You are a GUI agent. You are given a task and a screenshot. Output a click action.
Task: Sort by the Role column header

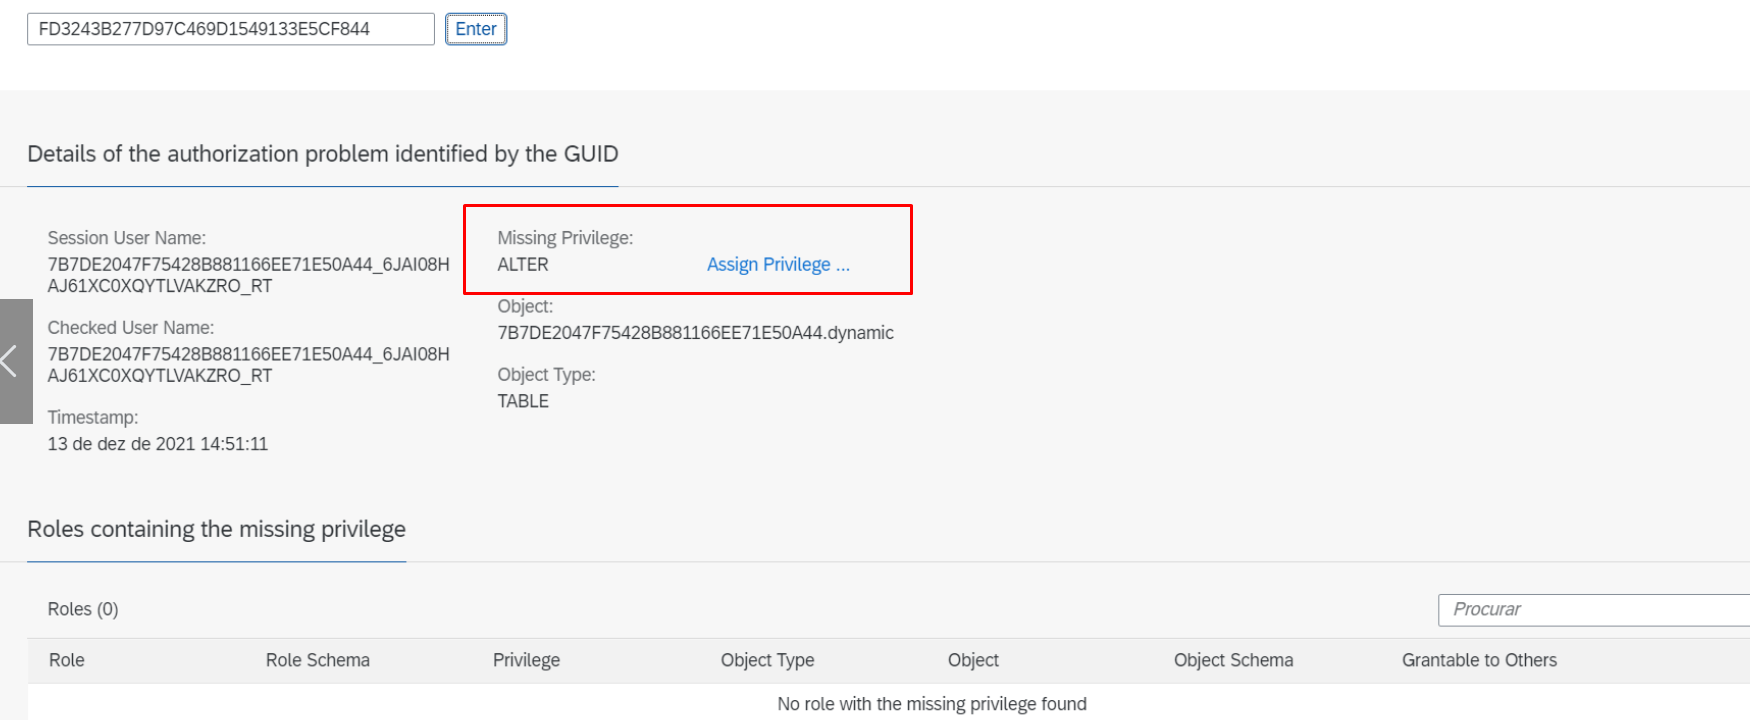click(67, 660)
